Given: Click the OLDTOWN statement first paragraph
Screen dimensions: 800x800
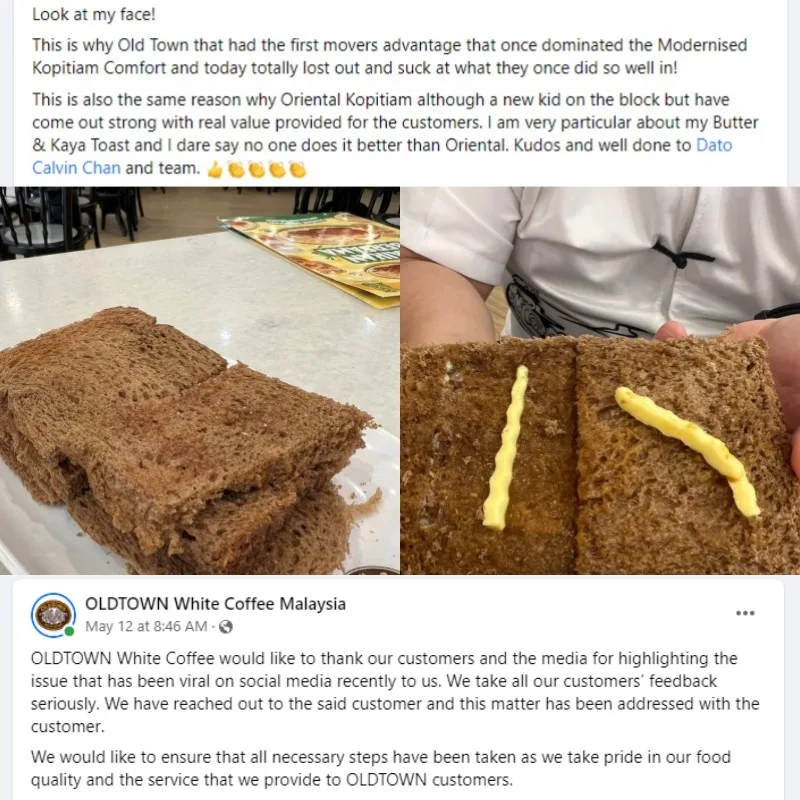Looking at the screenshot, I should tap(395, 692).
